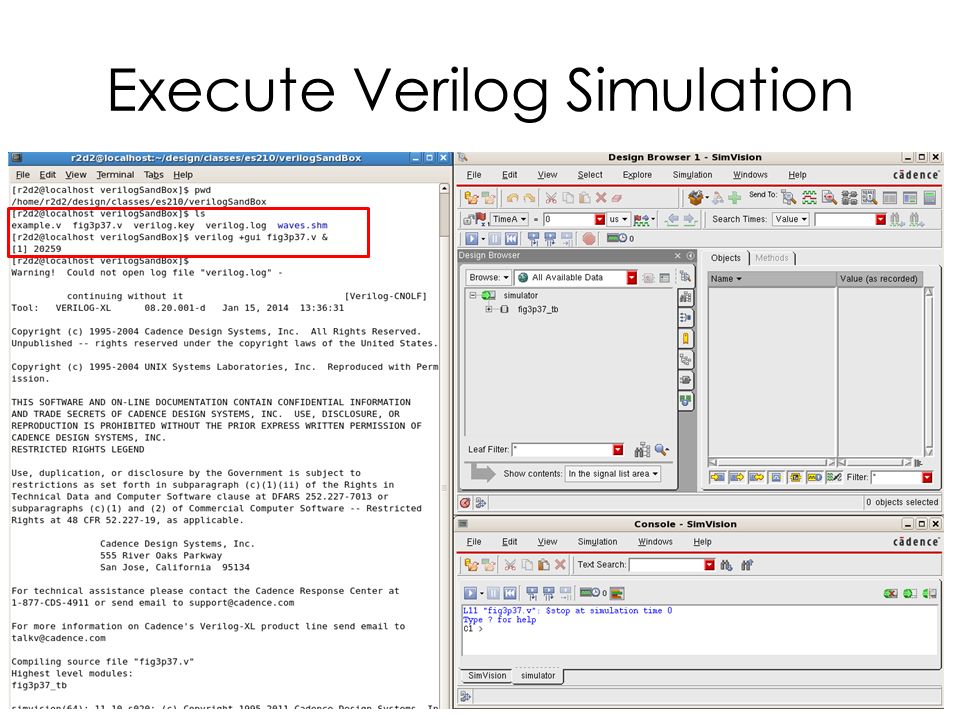960x720 pixels.
Task: Click calculator-like icon at Send To end
Action: click(x=930, y=197)
